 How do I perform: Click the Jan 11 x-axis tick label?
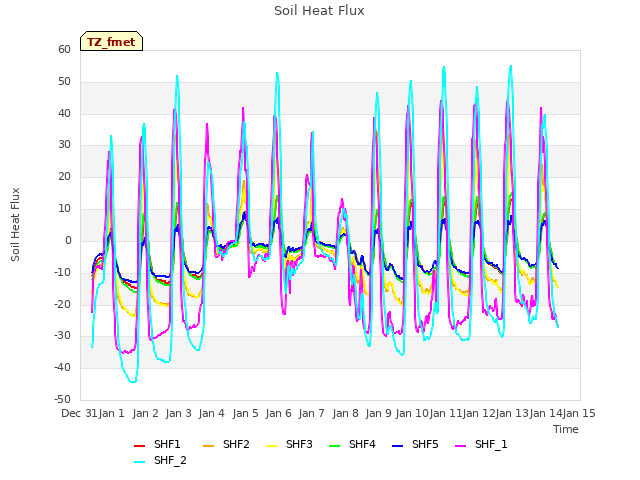(445, 413)
